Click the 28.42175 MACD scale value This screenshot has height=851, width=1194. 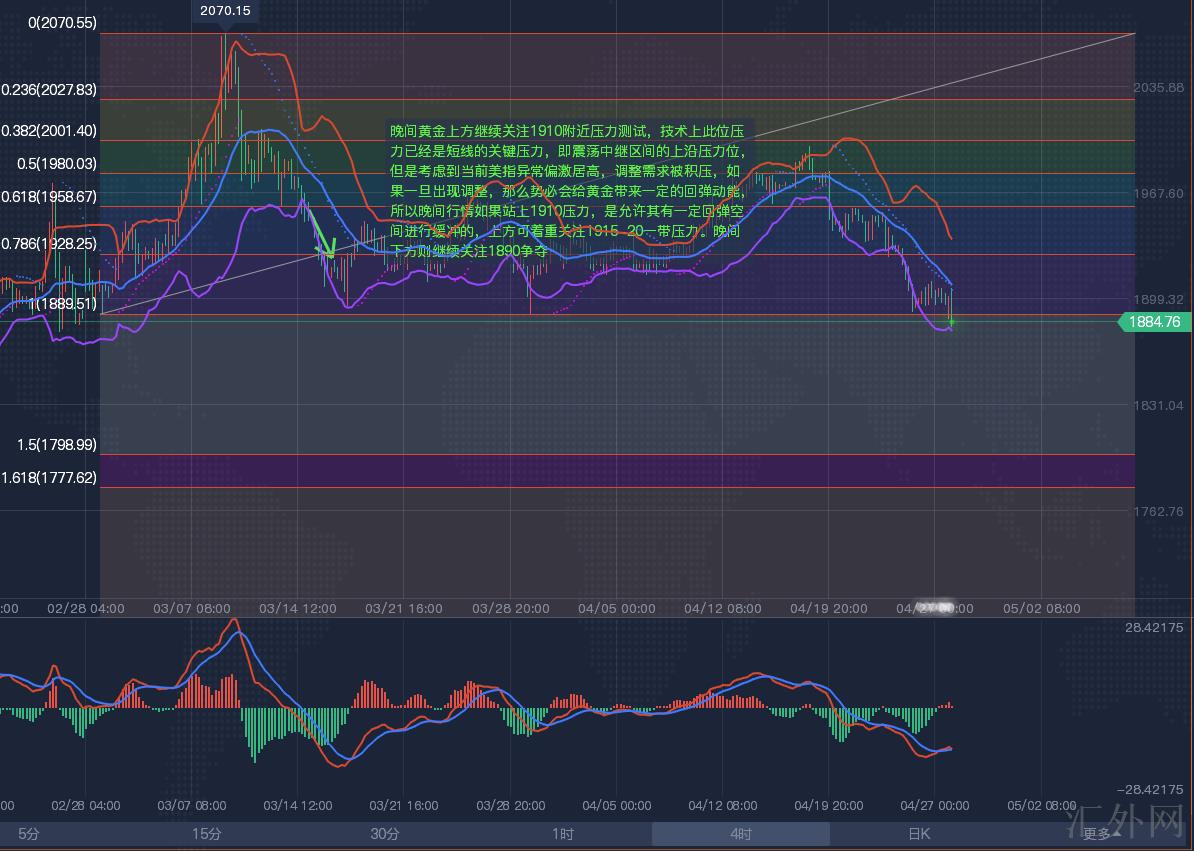tap(1153, 627)
